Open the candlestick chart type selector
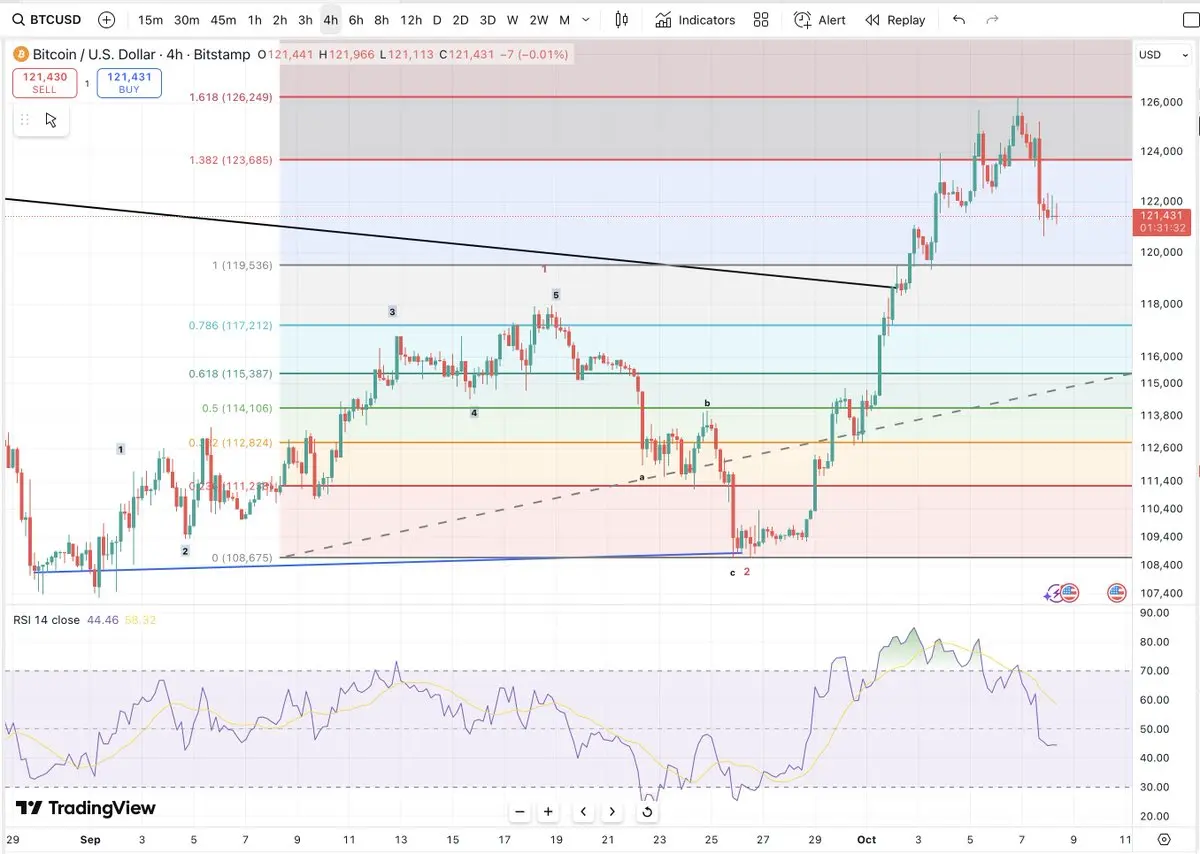1200x854 pixels. tap(622, 20)
